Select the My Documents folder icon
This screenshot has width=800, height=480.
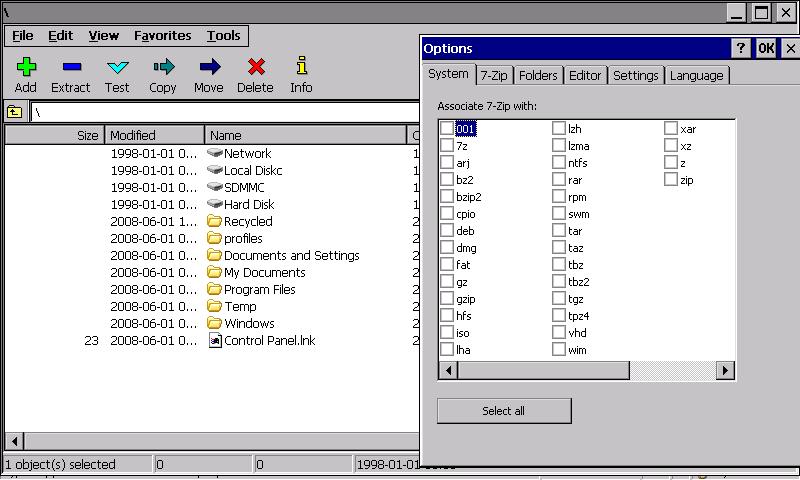[215, 272]
